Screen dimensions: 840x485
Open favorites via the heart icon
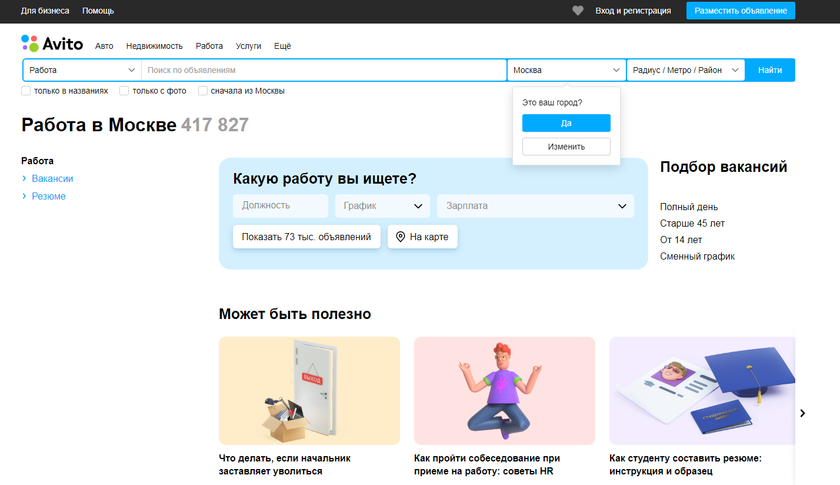[578, 11]
